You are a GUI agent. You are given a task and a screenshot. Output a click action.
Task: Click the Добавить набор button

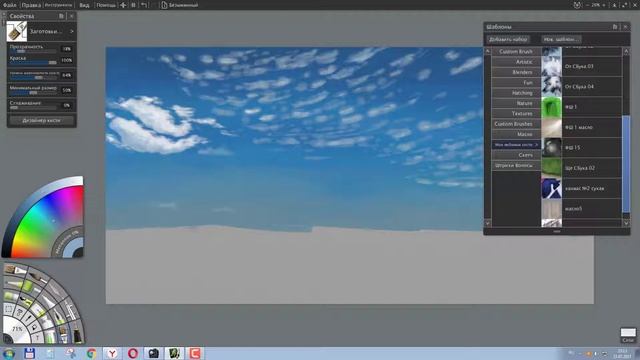pos(508,39)
